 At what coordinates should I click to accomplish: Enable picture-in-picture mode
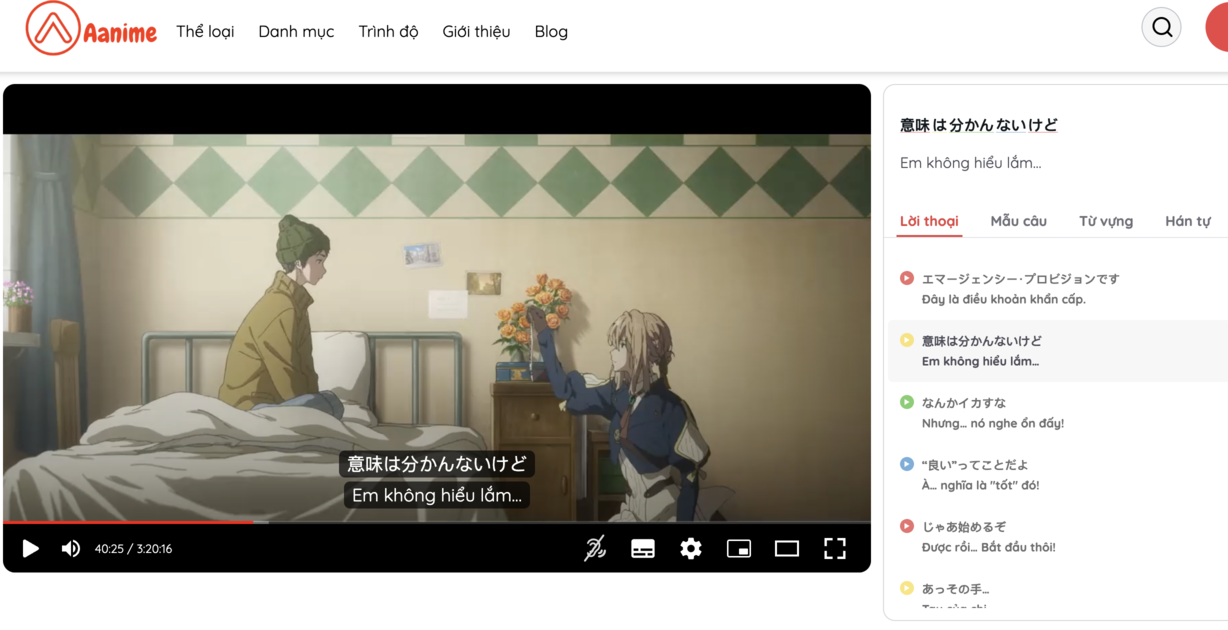click(739, 548)
